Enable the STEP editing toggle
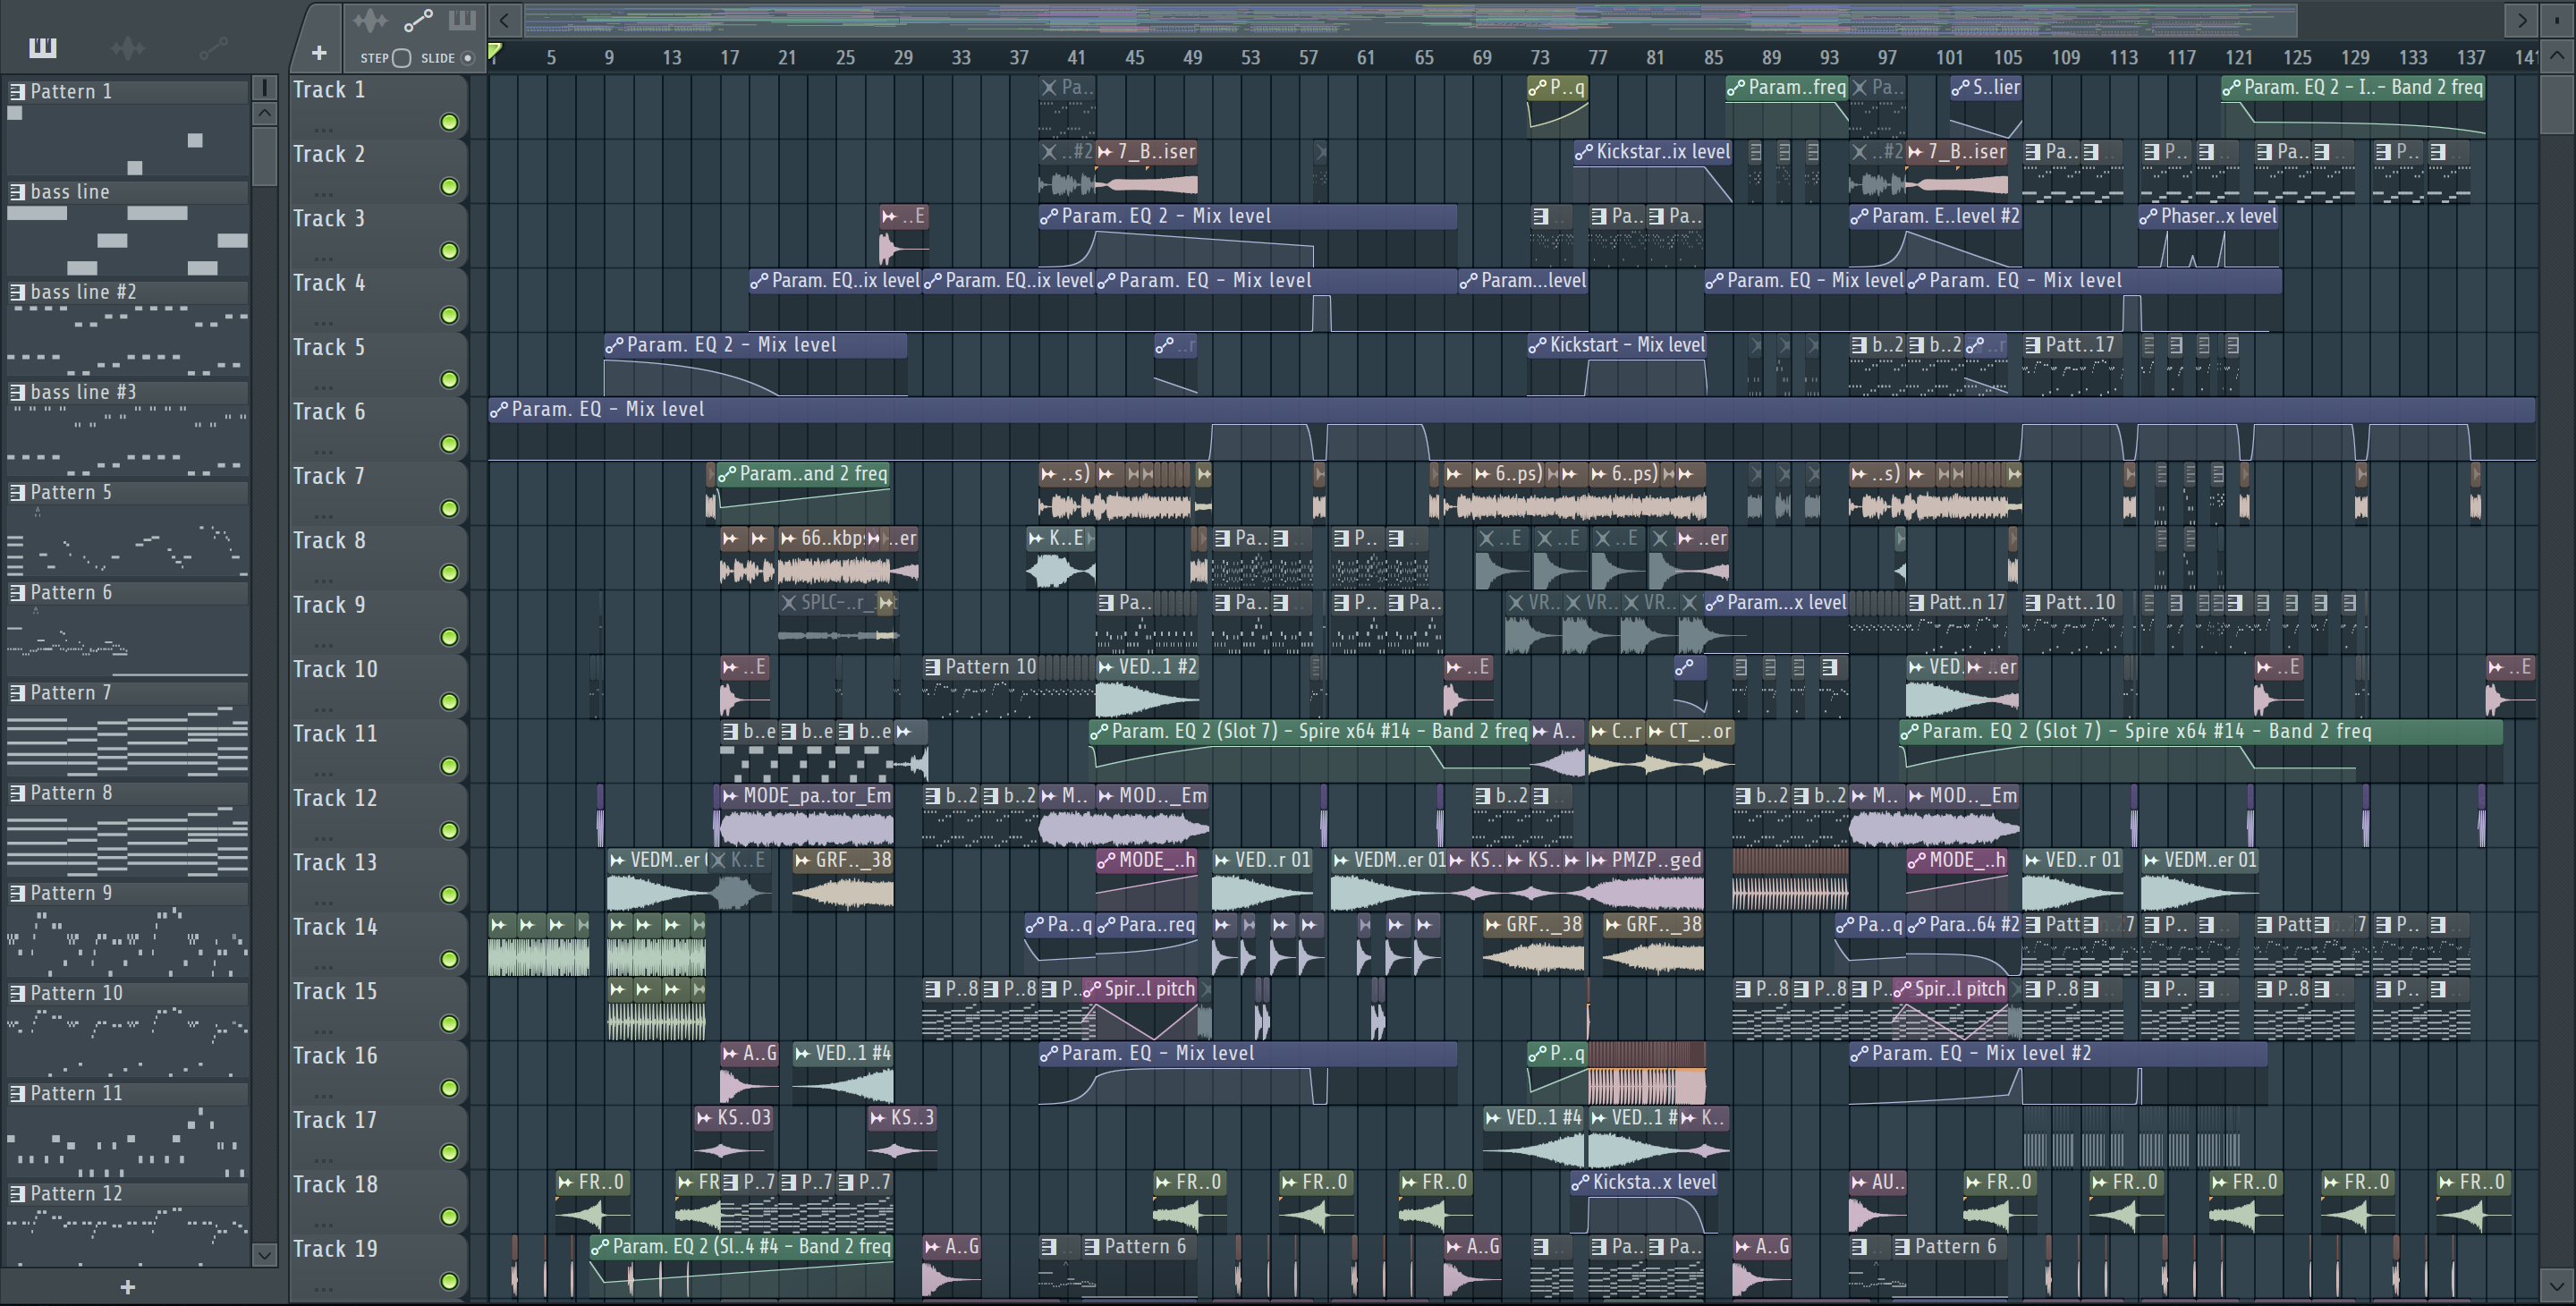 click(401, 58)
